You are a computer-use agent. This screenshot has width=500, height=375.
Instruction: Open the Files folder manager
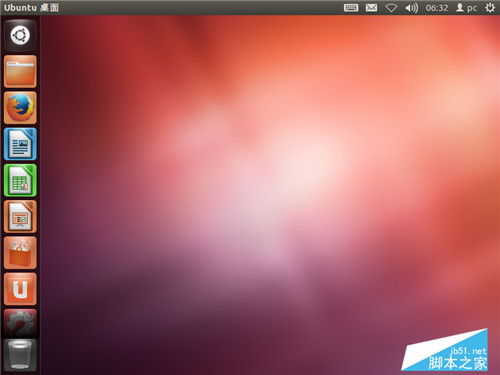click(x=20, y=71)
